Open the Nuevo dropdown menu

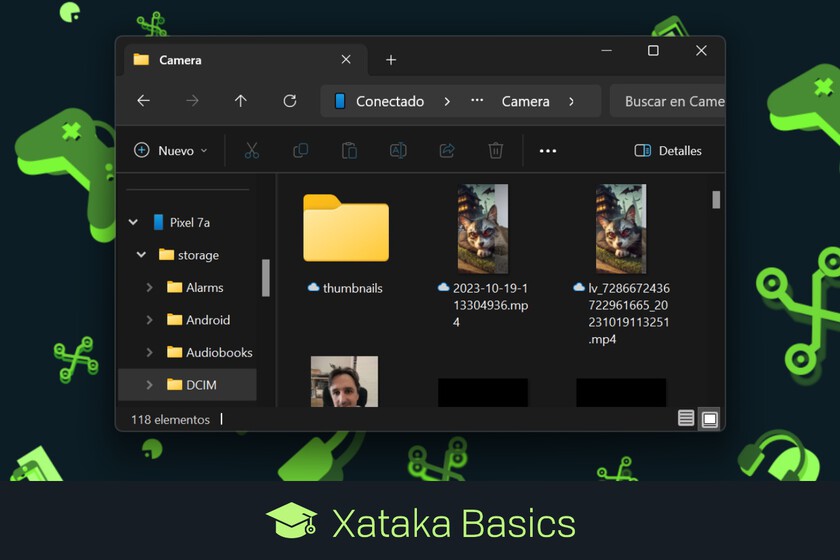click(171, 151)
